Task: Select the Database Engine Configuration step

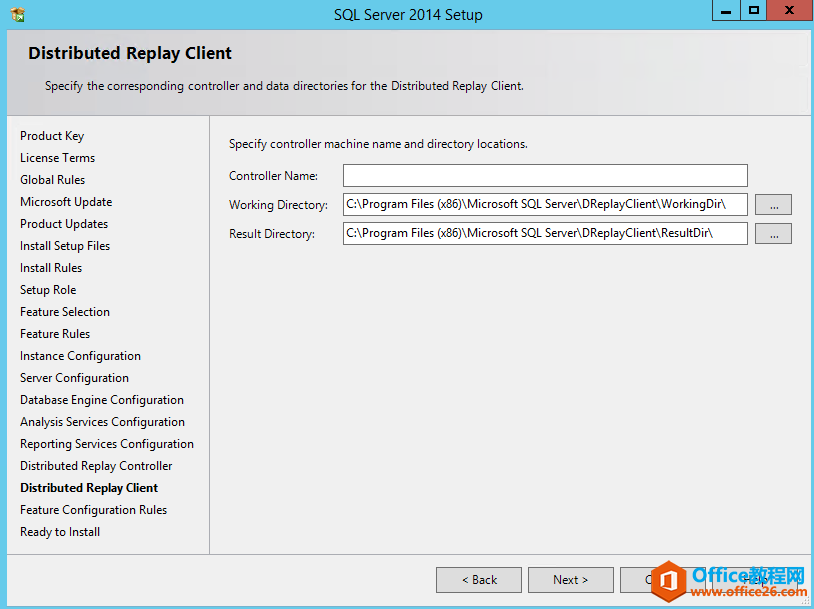Action: (102, 400)
